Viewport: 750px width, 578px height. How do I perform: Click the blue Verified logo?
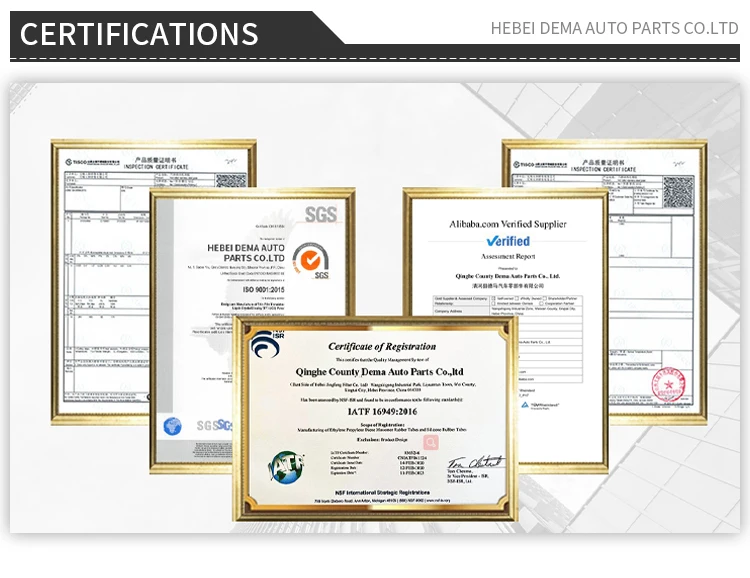pyautogui.click(x=507, y=241)
